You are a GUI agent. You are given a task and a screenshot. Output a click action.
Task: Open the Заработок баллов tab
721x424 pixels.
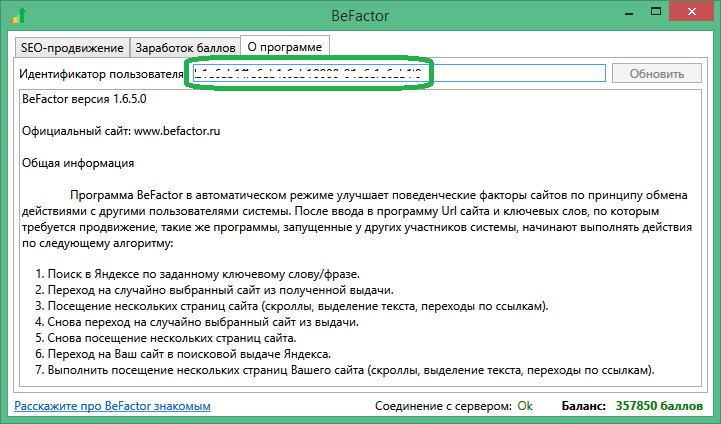coord(185,48)
